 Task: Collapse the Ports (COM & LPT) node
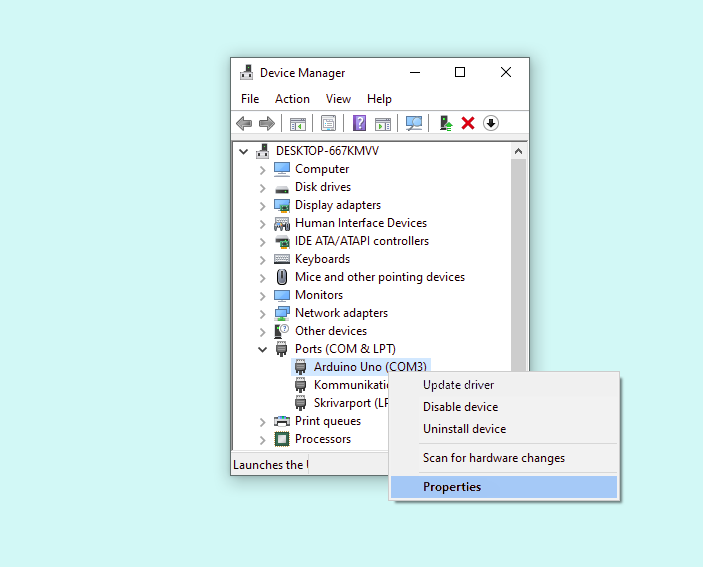263,349
